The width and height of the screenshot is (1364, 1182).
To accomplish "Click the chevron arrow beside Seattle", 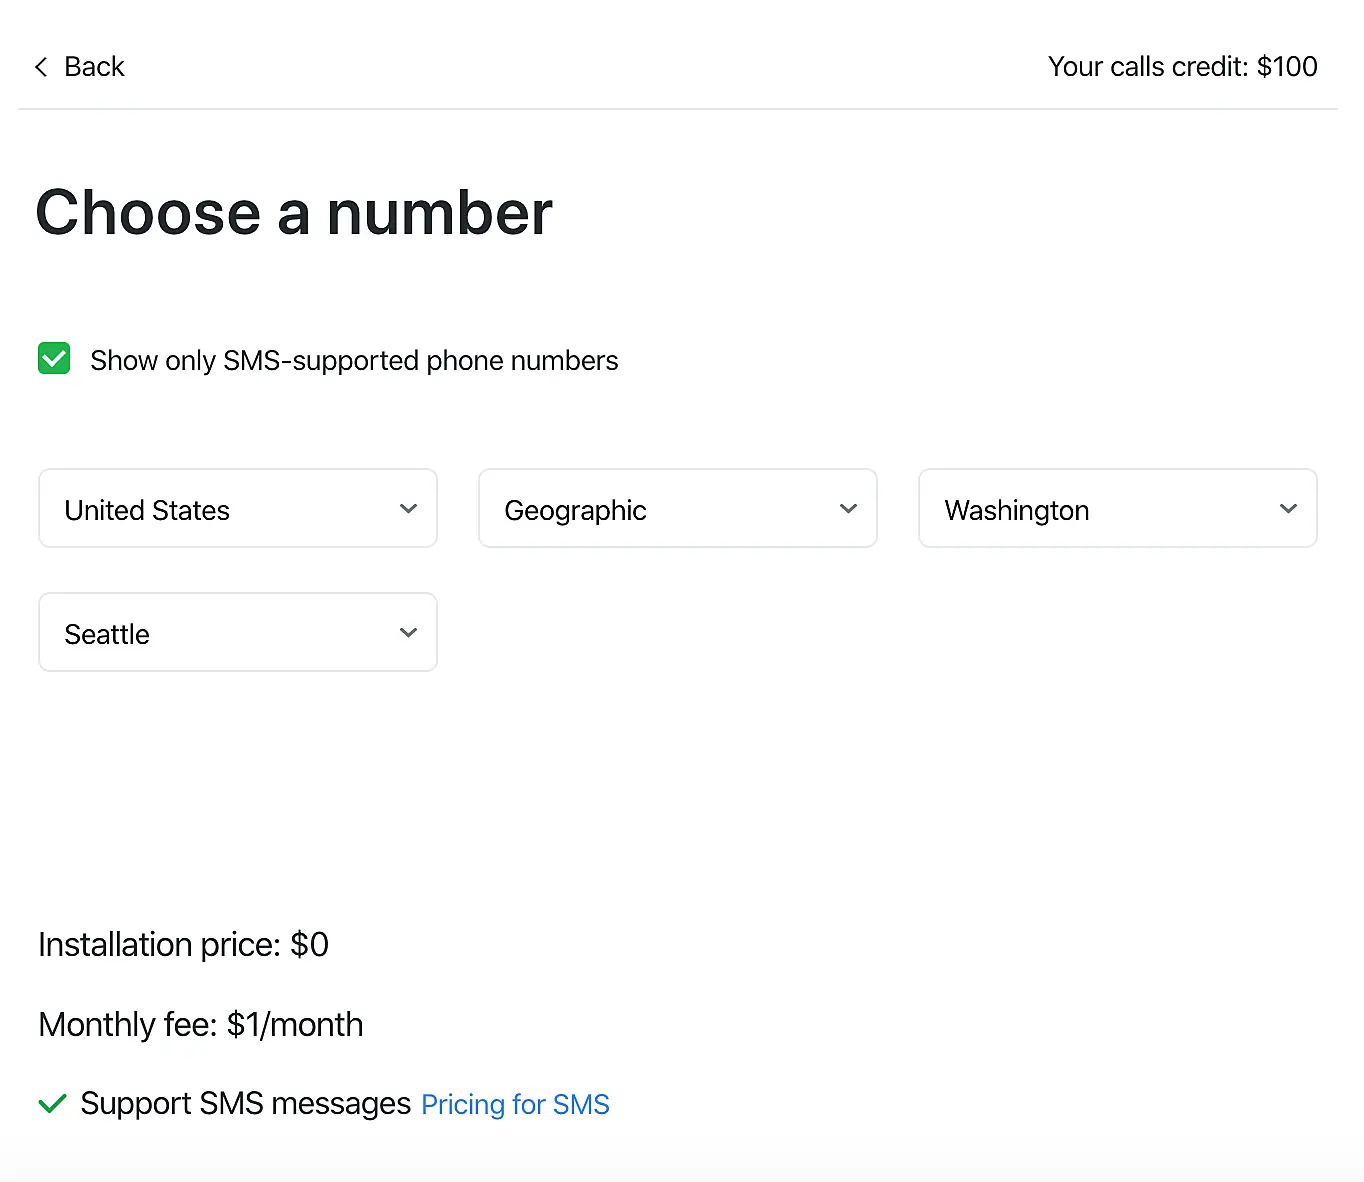I will coord(408,633).
